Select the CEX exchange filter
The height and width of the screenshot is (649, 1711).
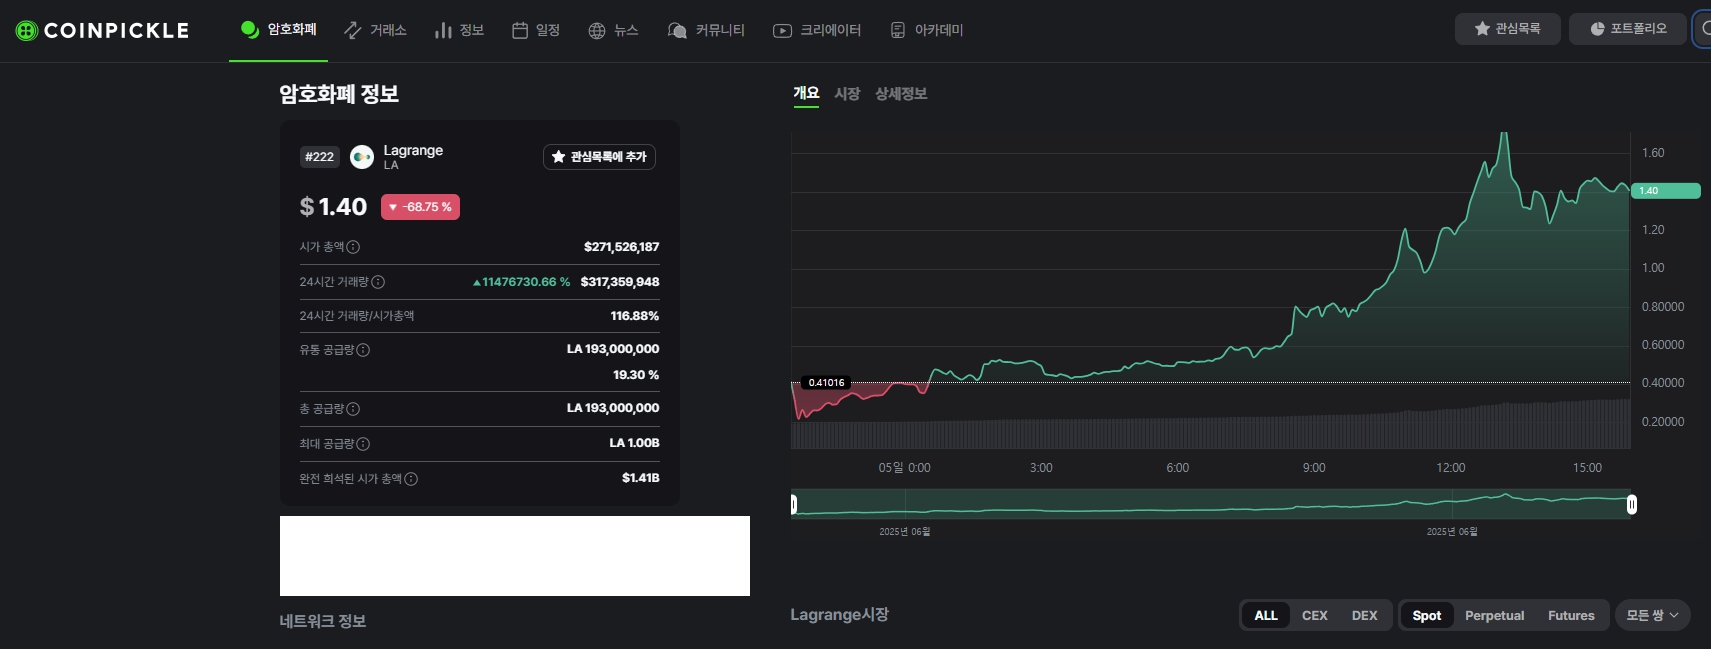(1315, 615)
